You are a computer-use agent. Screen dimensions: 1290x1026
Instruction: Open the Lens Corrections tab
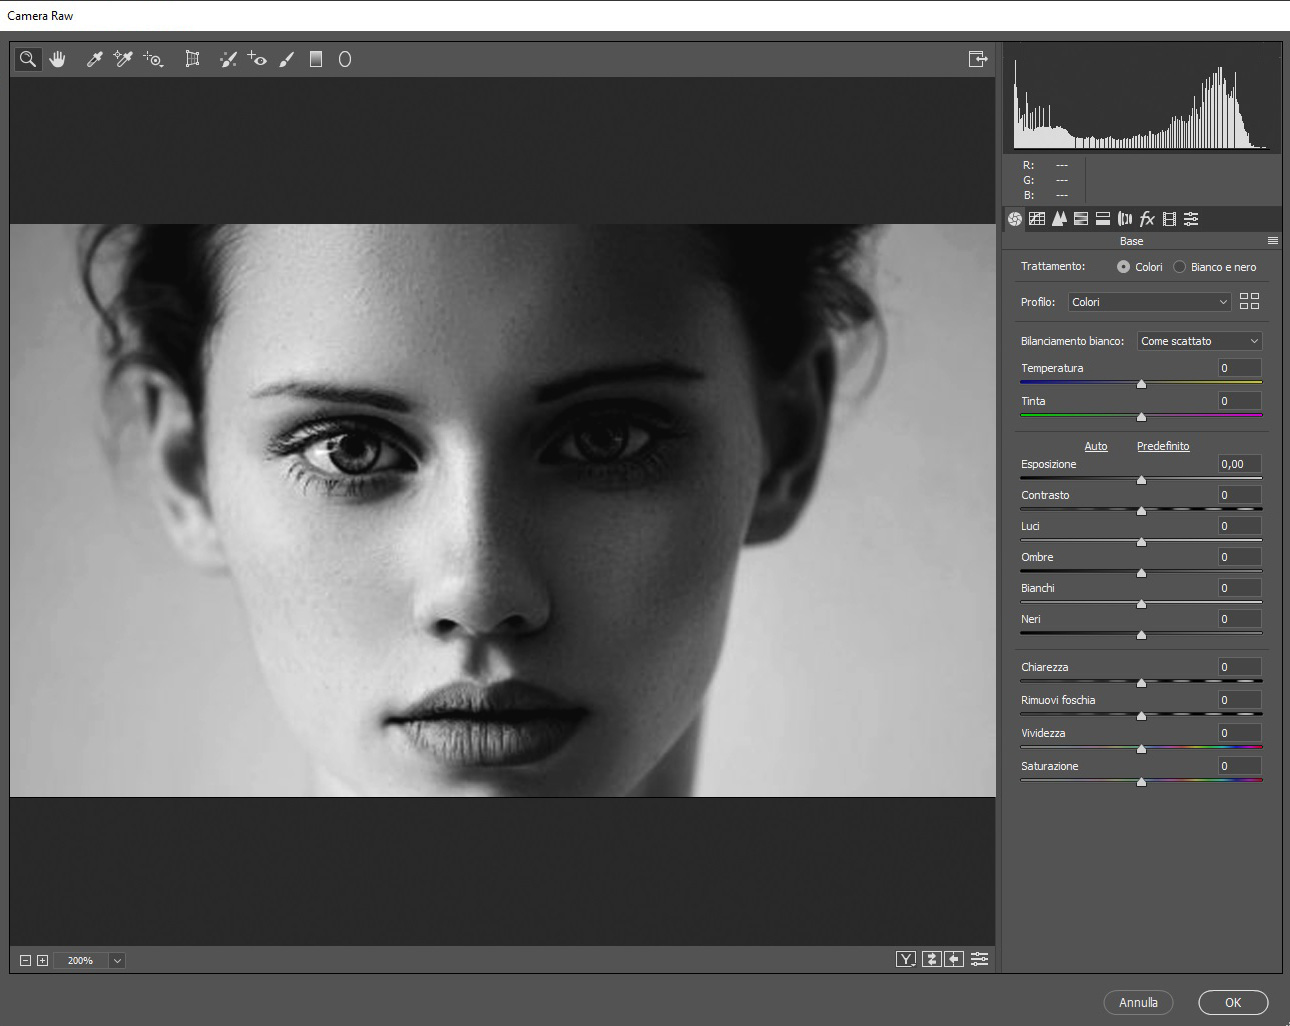click(1125, 219)
